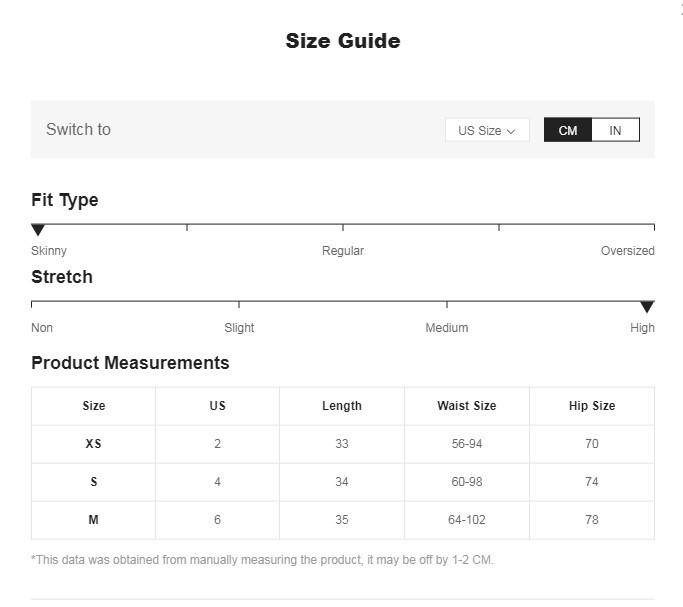Click the 64-102 waist size cell
683x607 pixels.
466,520
